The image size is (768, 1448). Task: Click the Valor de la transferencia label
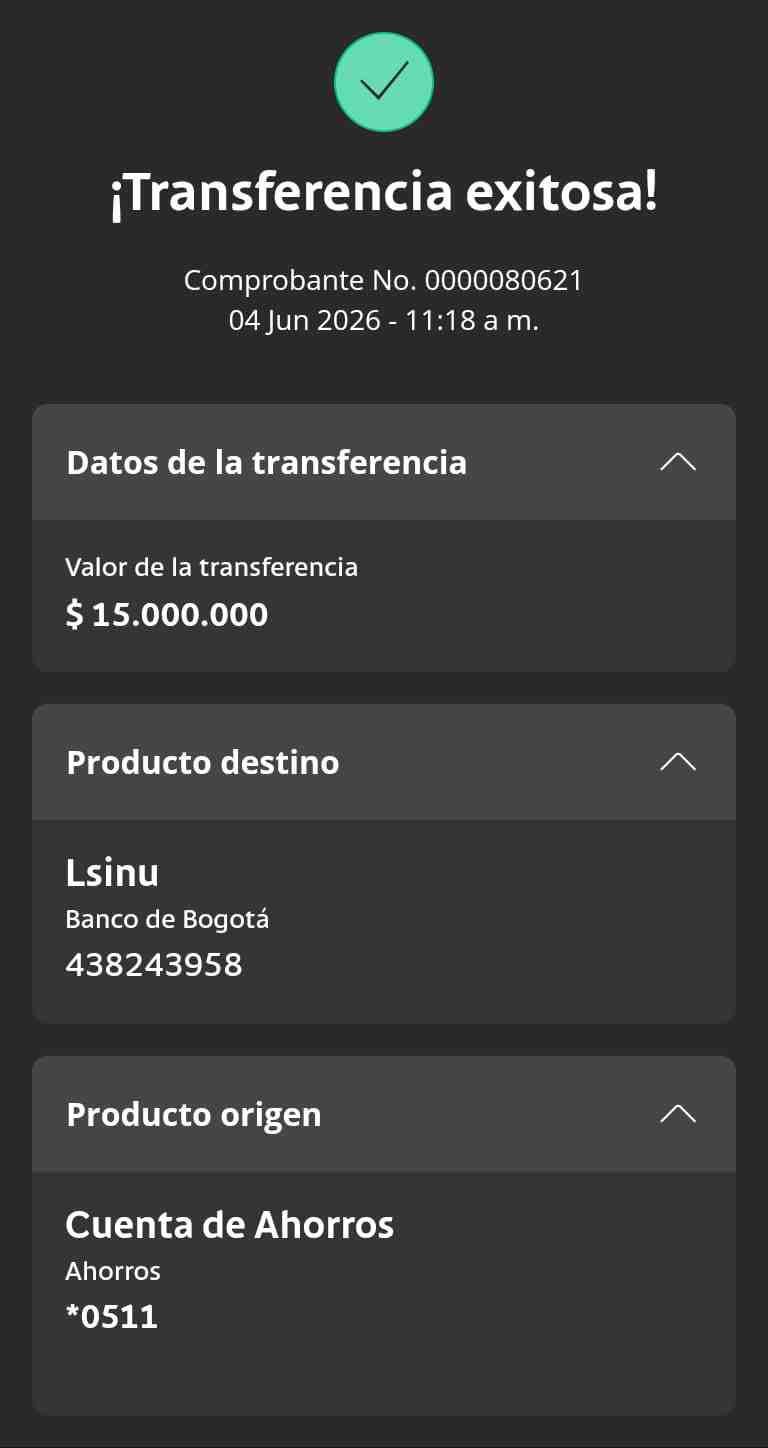(x=211, y=567)
